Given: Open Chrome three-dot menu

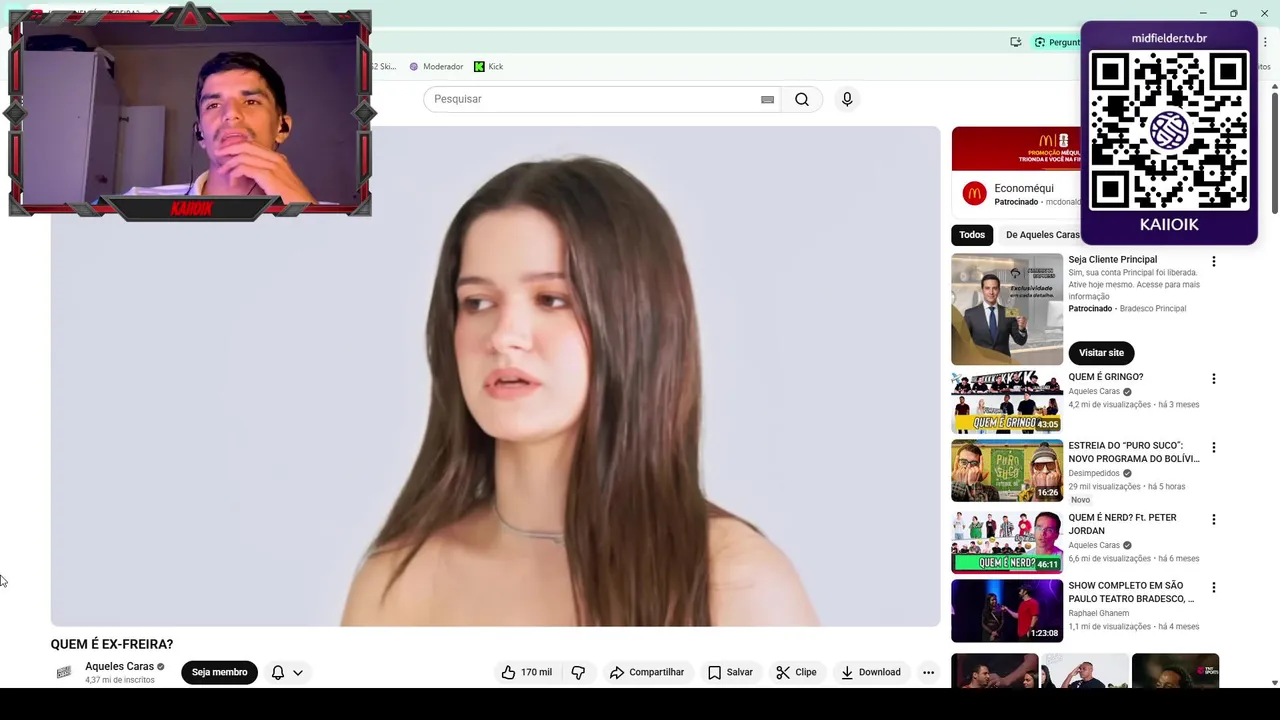Looking at the screenshot, I should tap(1265, 42).
